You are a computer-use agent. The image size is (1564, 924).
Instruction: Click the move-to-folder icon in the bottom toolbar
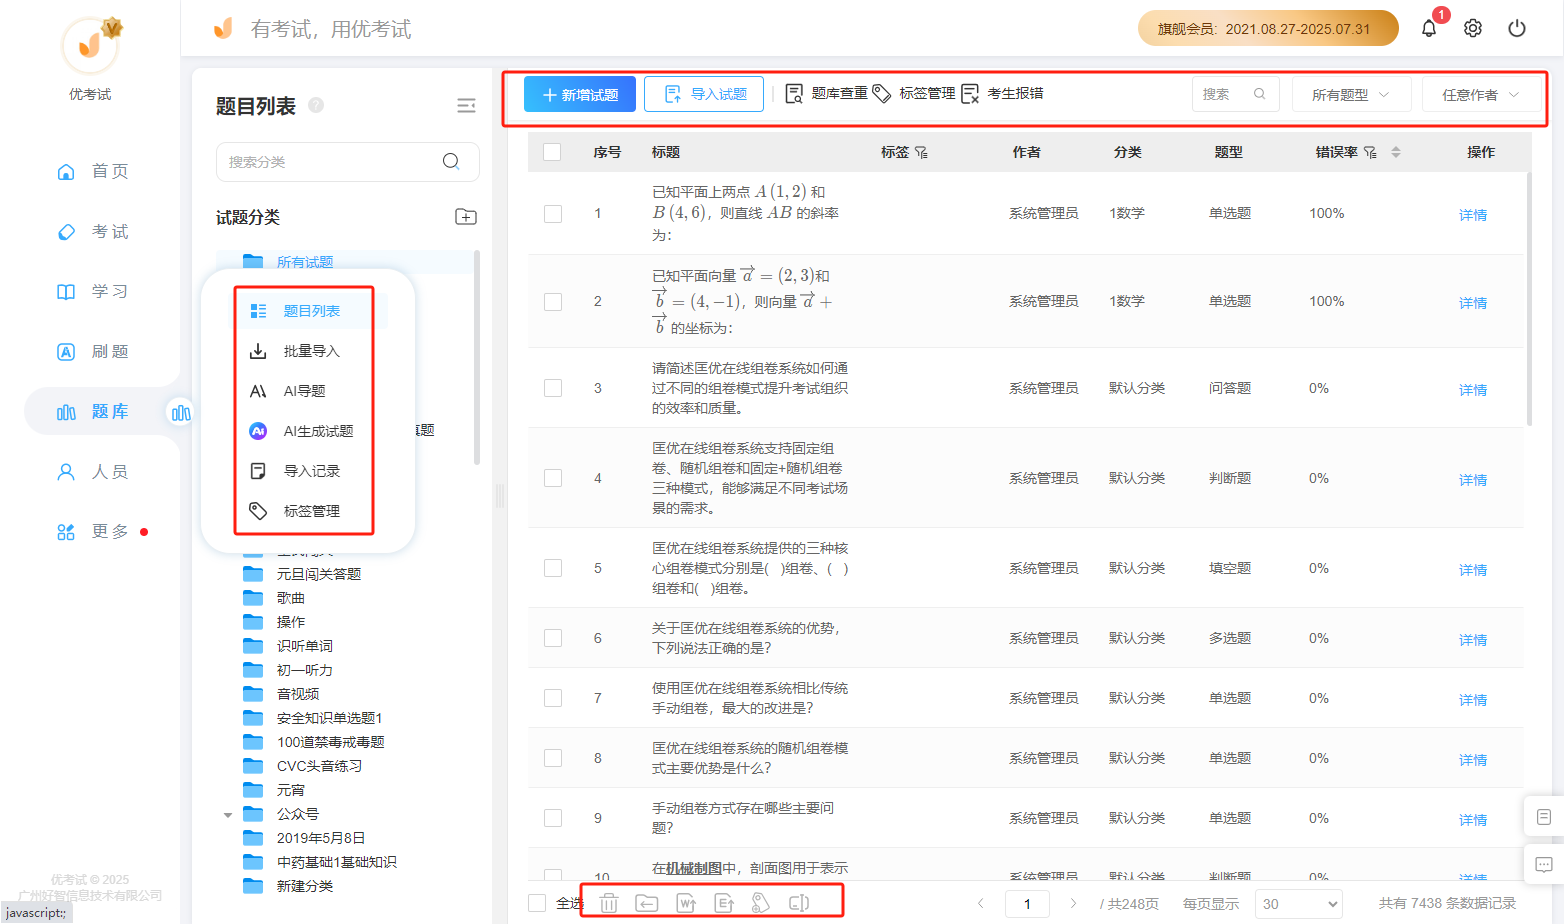tap(647, 903)
